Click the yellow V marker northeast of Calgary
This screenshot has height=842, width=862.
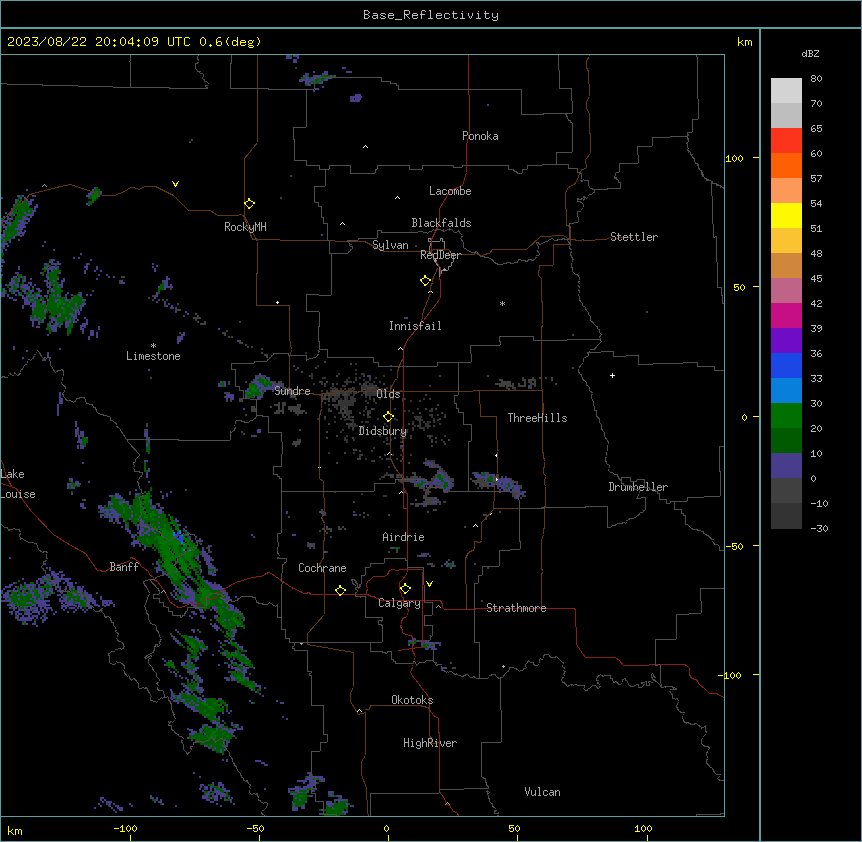(429, 584)
